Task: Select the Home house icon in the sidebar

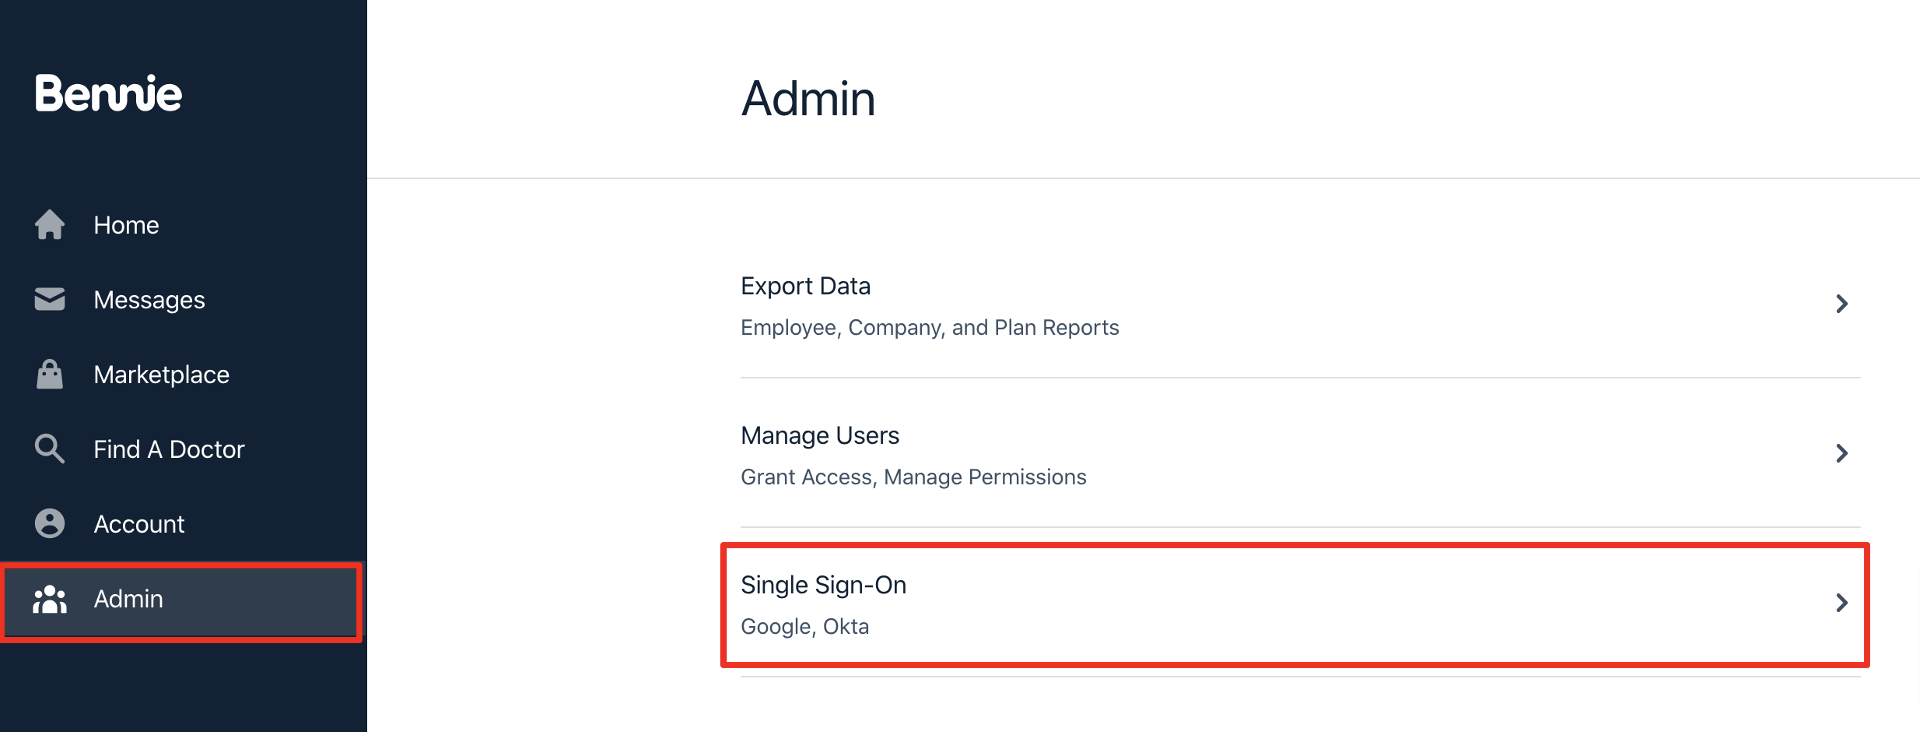Action: click(x=49, y=224)
